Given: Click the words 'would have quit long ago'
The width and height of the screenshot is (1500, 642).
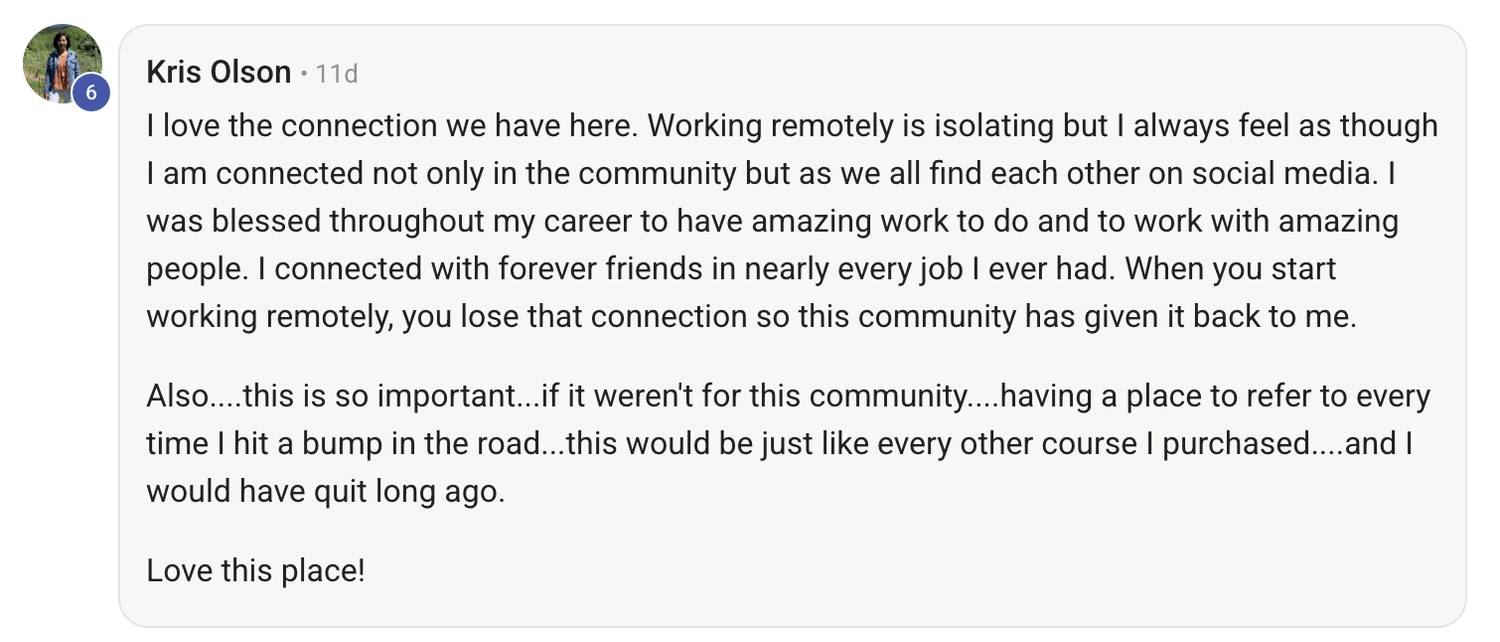Looking at the screenshot, I should coord(324,492).
